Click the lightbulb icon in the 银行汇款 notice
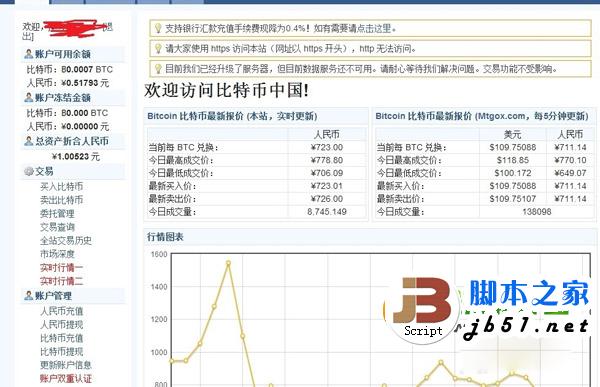The height and width of the screenshot is (387, 600). (x=158, y=28)
